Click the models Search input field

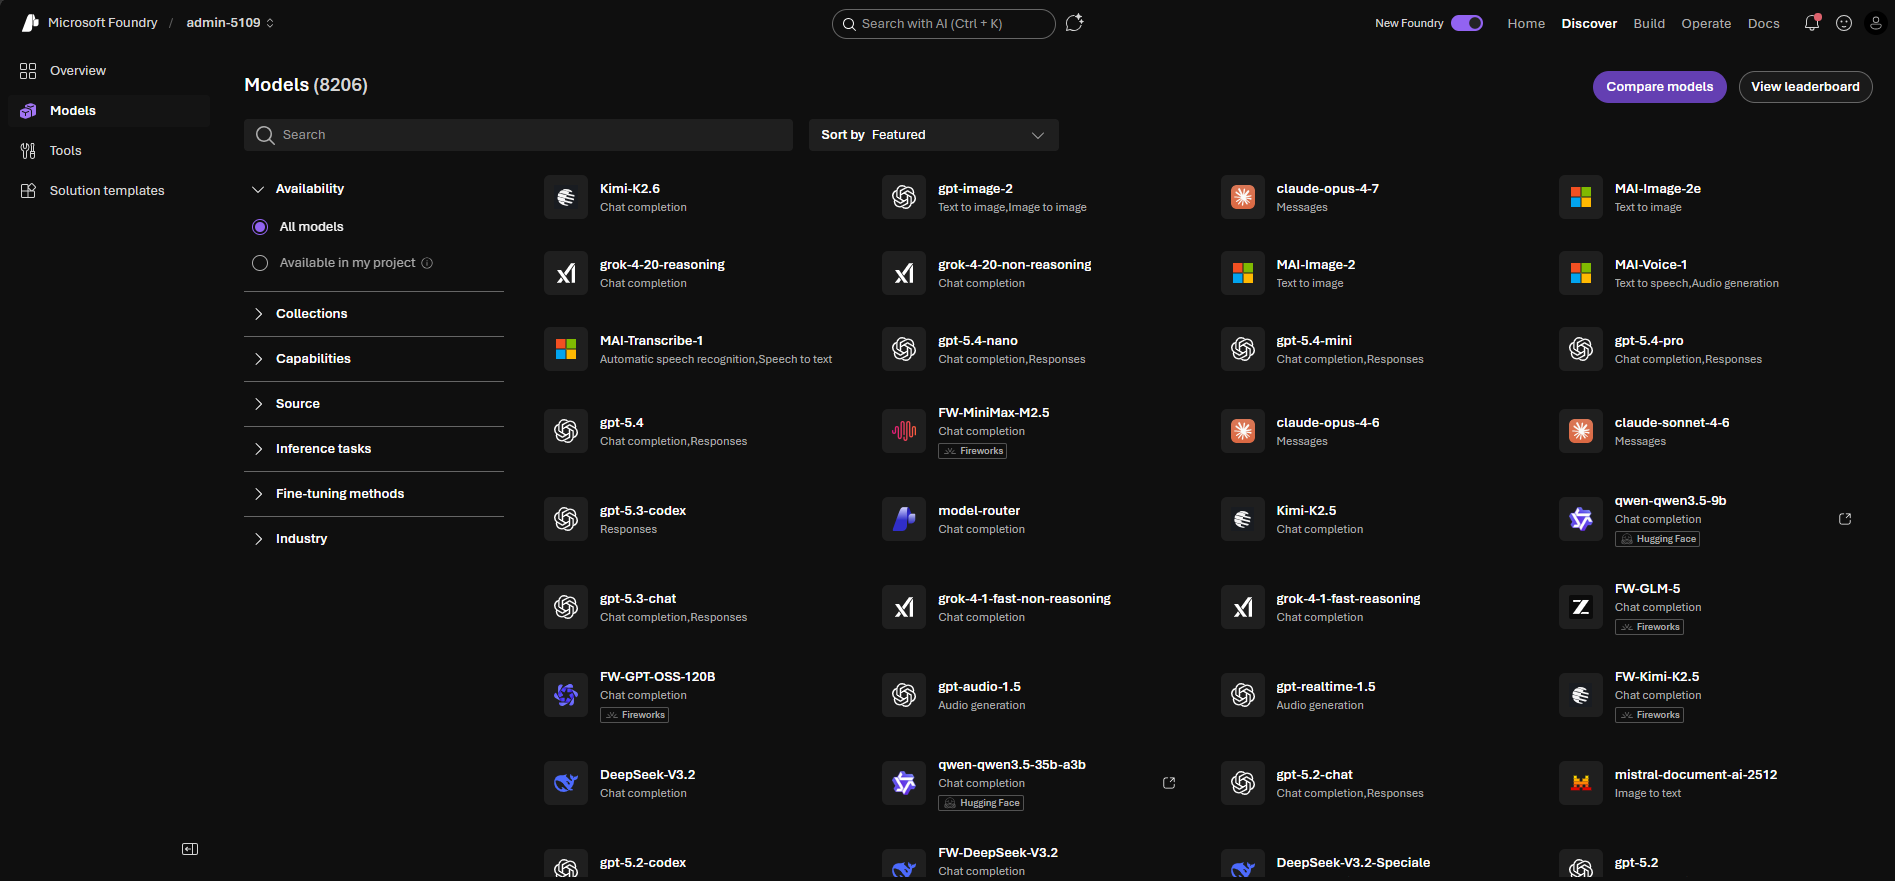518,135
